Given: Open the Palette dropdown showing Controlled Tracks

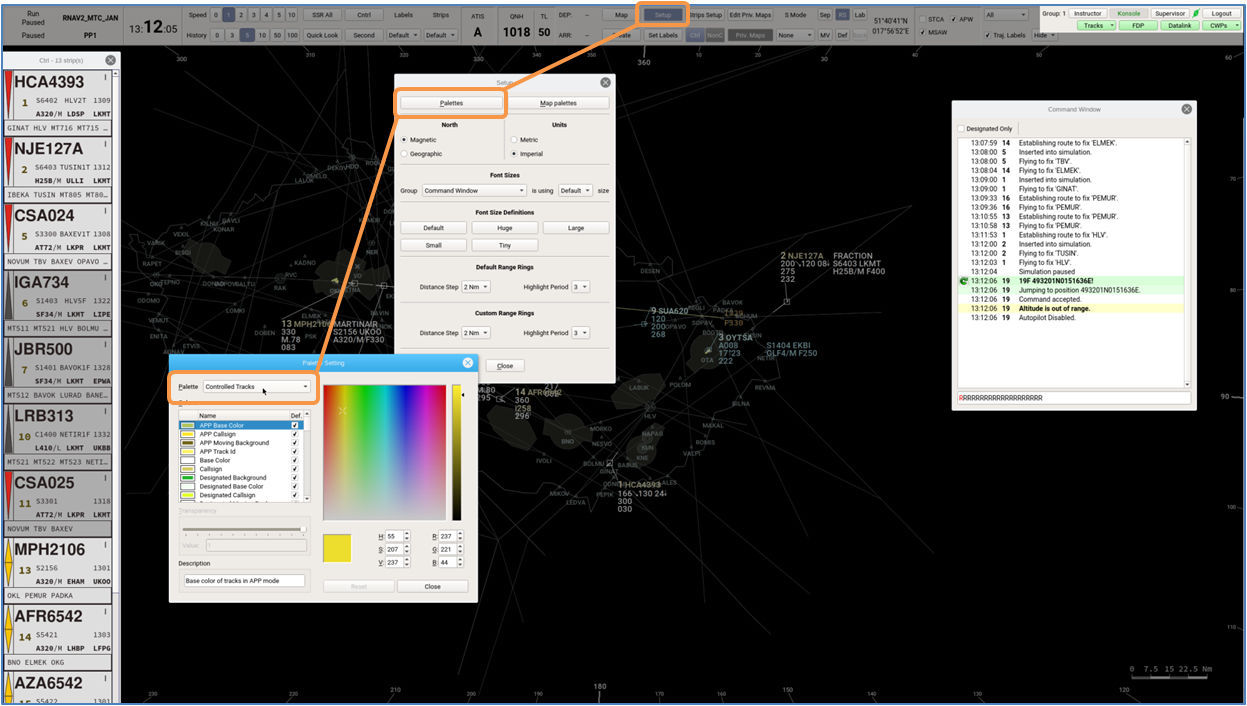Looking at the screenshot, I should tap(258, 386).
